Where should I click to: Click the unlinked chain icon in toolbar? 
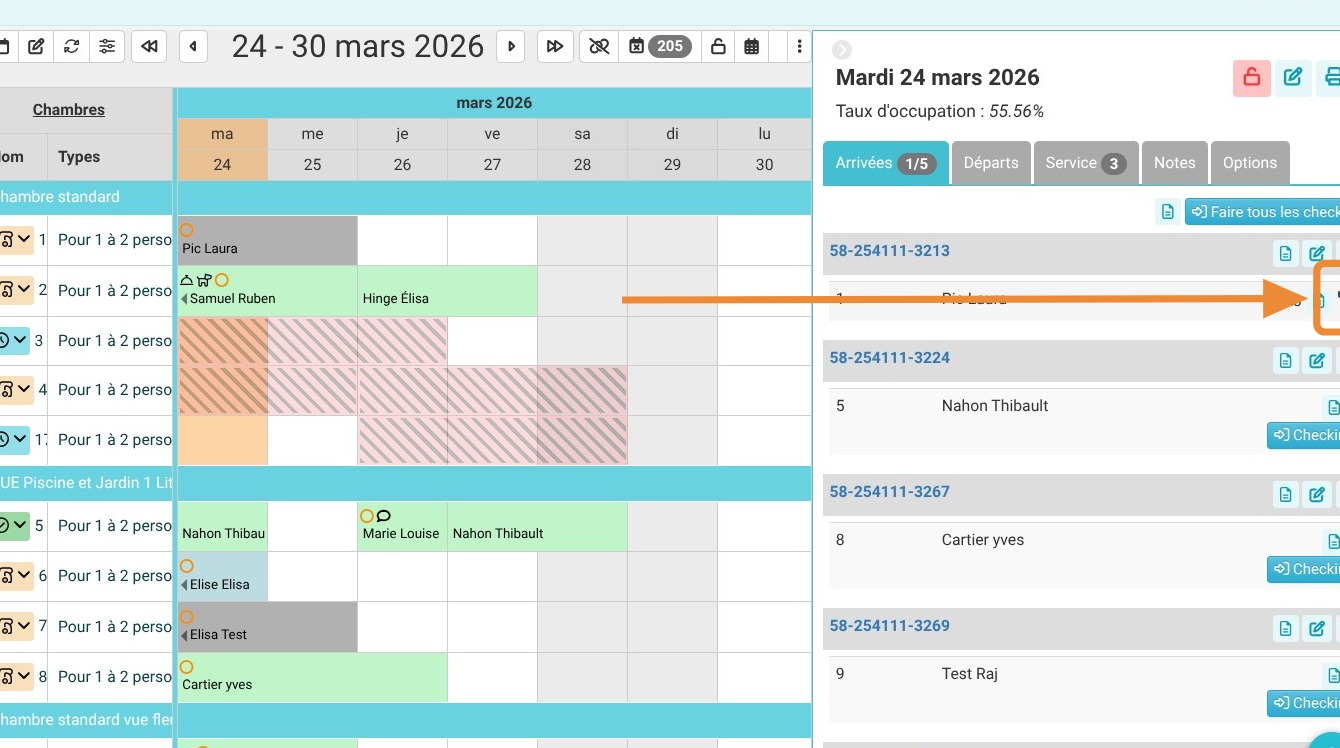[x=599, y=46]
